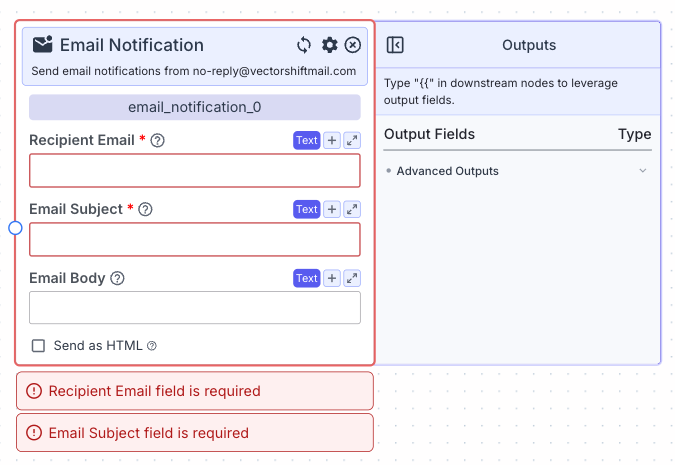Image resolution: width=675 pixels, height=465 pixels.
Task: Click the Advanced Outputs row label
Action: (x=447, y=171)
